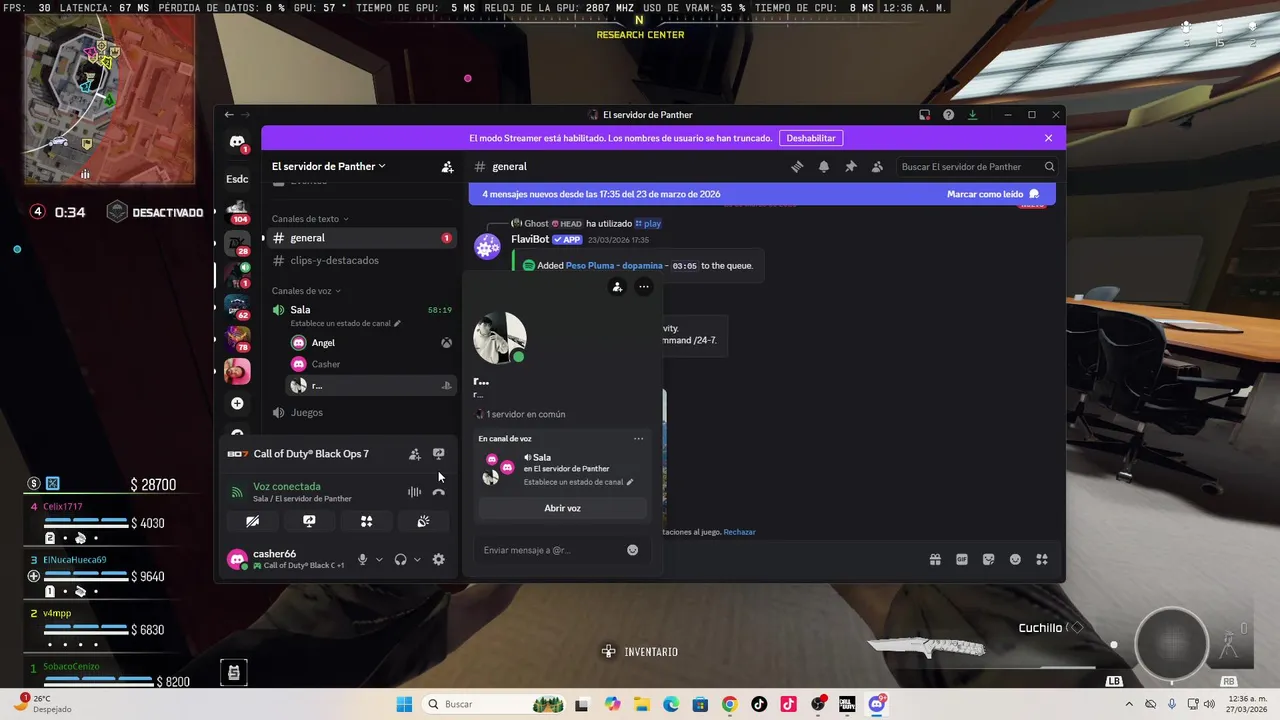
Task: Open gift icon in message bar
Action: coord(935,560)
